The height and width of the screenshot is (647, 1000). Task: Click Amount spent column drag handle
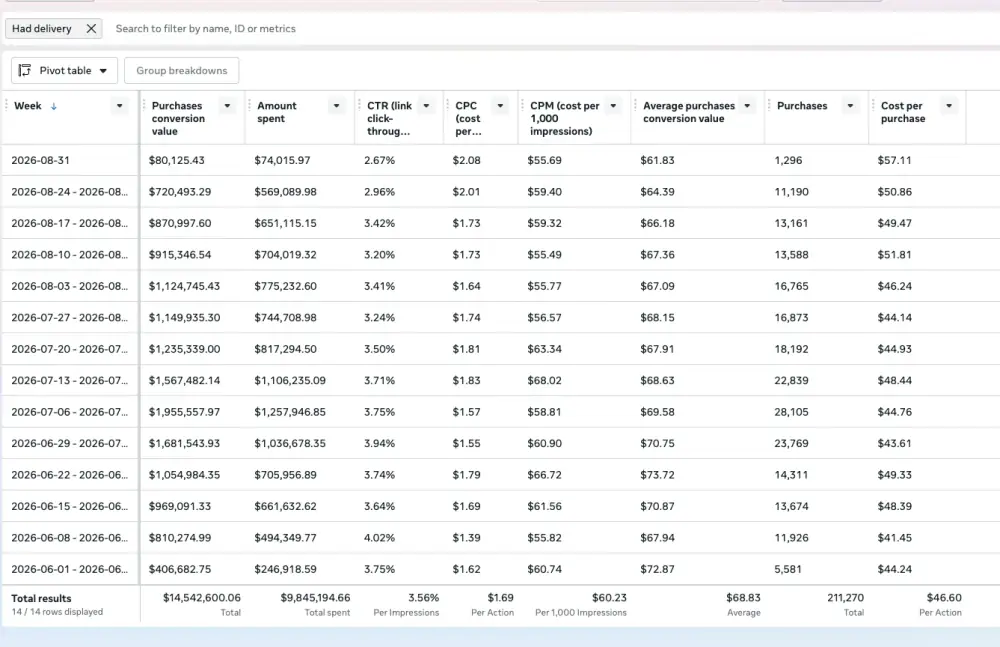click(x=250, y=105)
